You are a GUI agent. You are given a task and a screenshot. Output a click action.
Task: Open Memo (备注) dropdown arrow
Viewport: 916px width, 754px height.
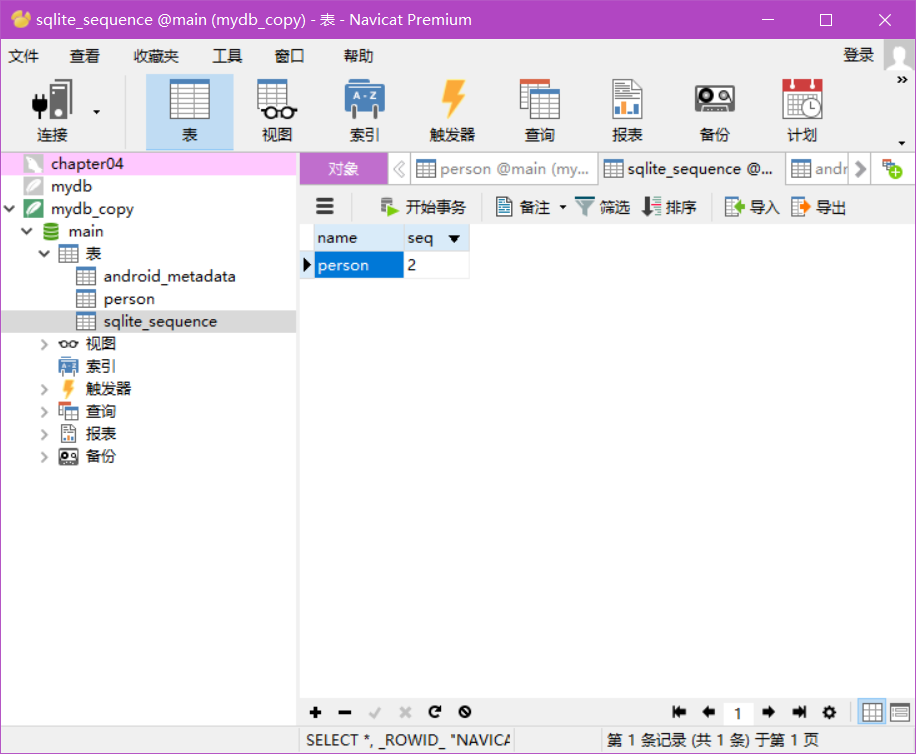(563, 207)
